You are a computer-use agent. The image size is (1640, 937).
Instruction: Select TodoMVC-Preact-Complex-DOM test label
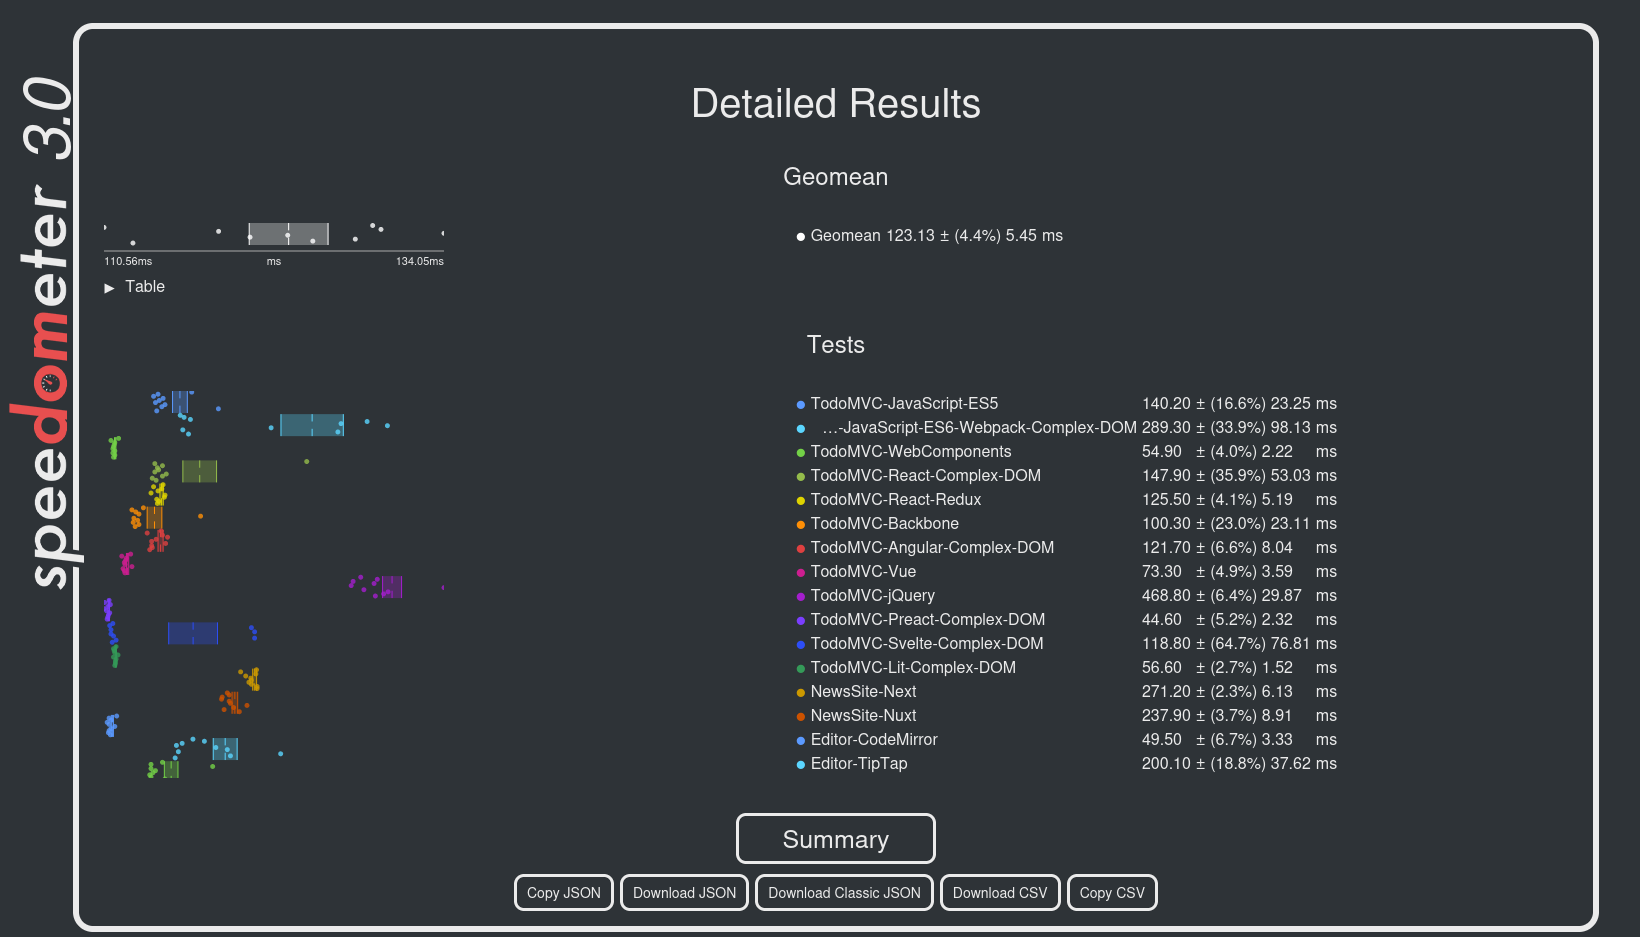pyautogui.click(x=927, y=619)
